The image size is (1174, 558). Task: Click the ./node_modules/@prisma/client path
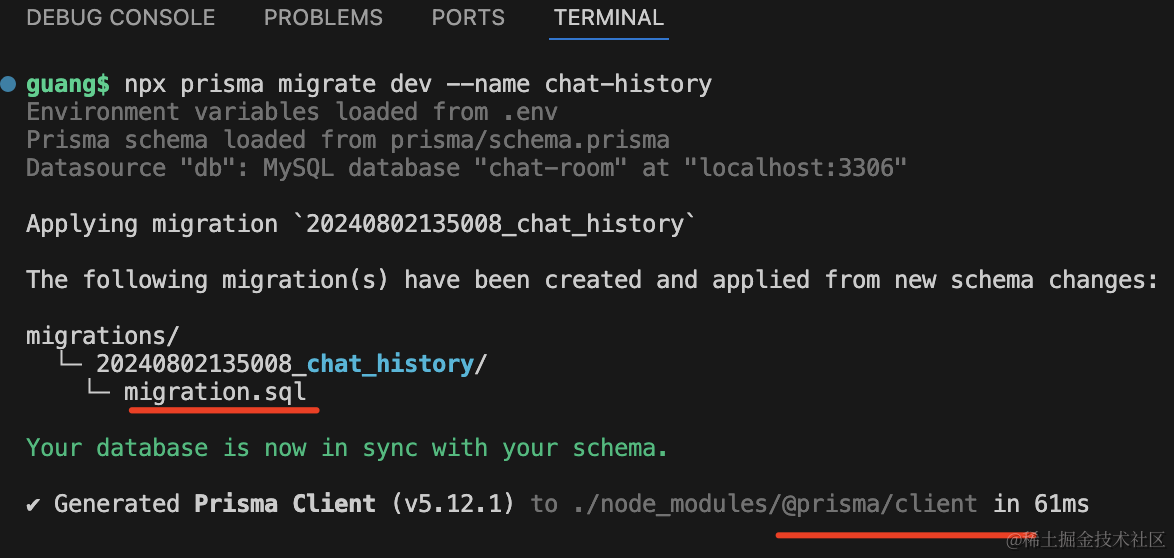(x=775, y=504)
